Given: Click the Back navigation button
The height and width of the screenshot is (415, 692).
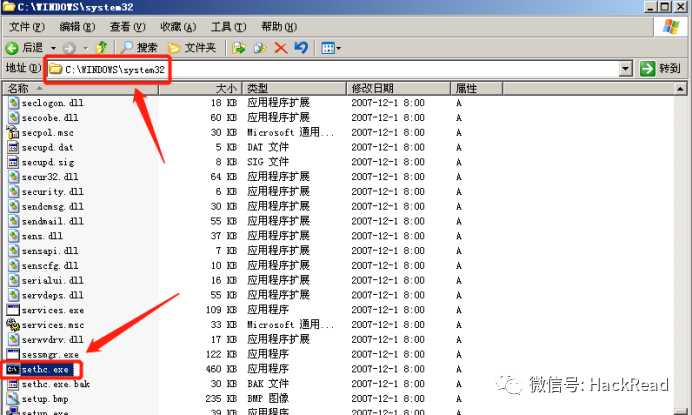Looking at the screenshot, I should point(24,48).
